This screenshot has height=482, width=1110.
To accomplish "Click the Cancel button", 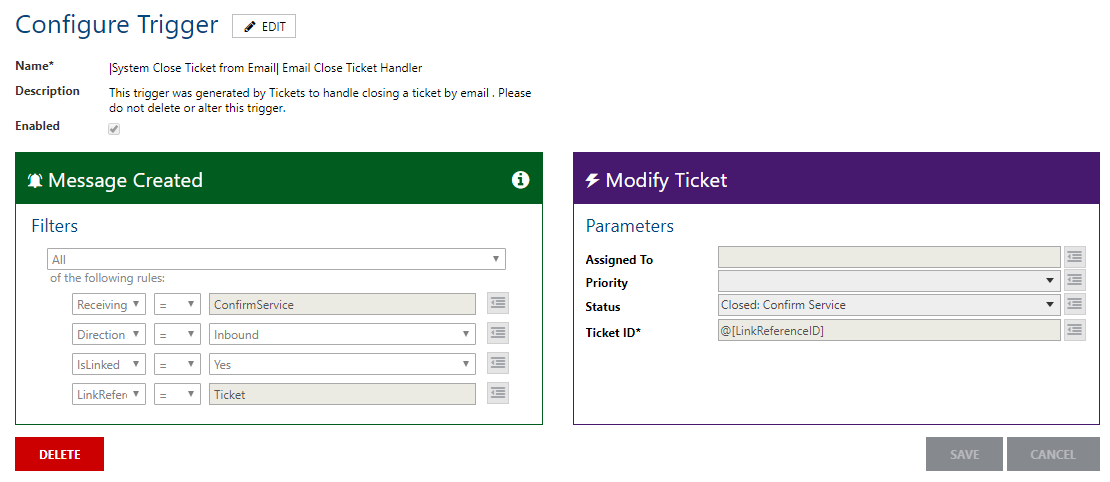I will click(x=1053, y=454).
